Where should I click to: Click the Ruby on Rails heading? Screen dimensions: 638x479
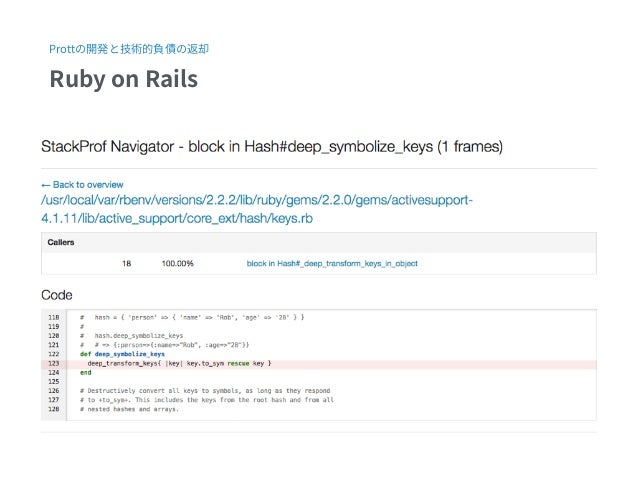pos(124,79)
